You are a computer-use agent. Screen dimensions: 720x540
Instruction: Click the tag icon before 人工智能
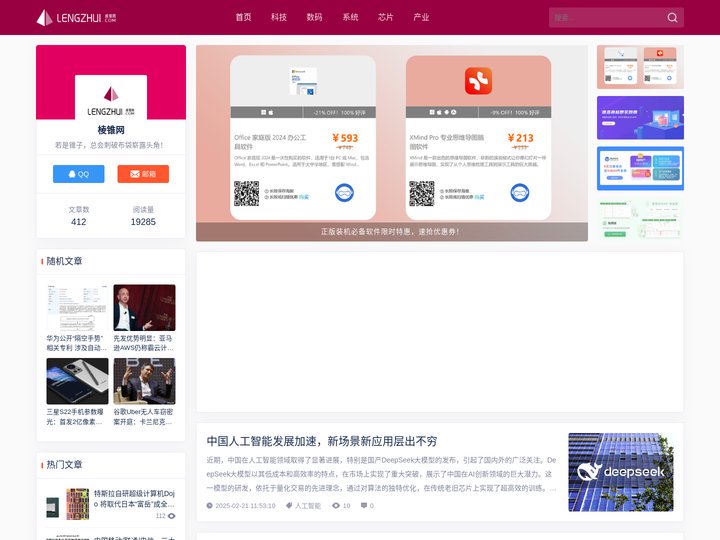point(289,506)
